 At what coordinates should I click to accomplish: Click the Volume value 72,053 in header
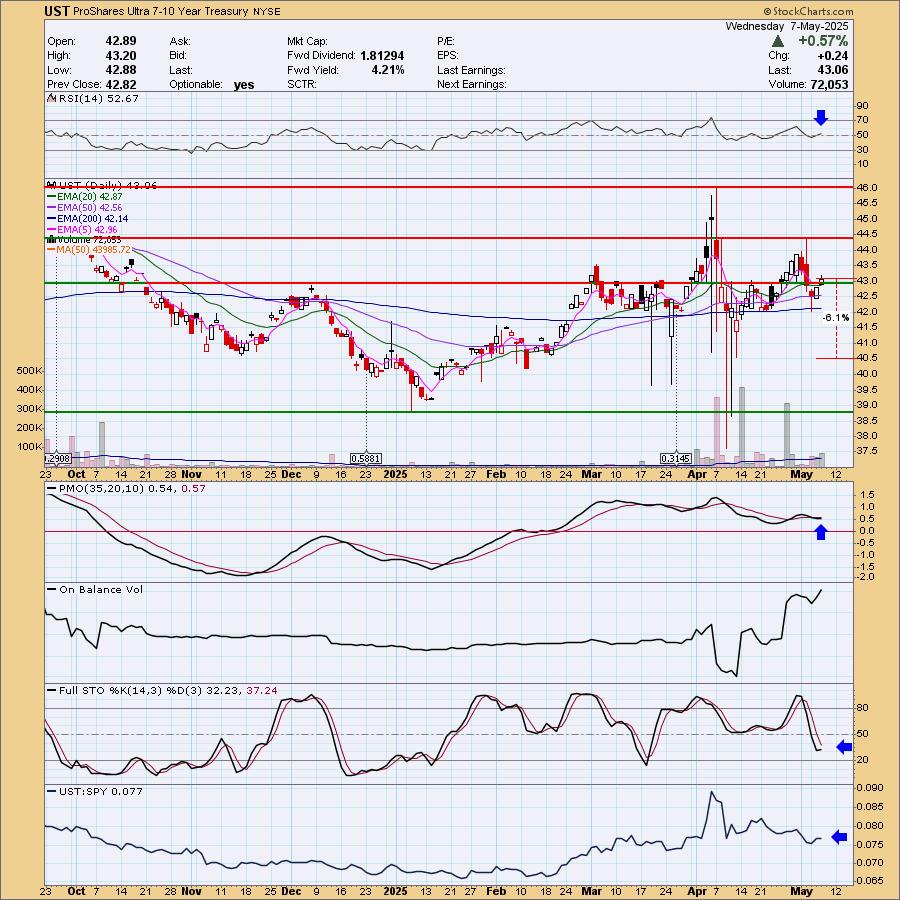(x=829, y=84)
